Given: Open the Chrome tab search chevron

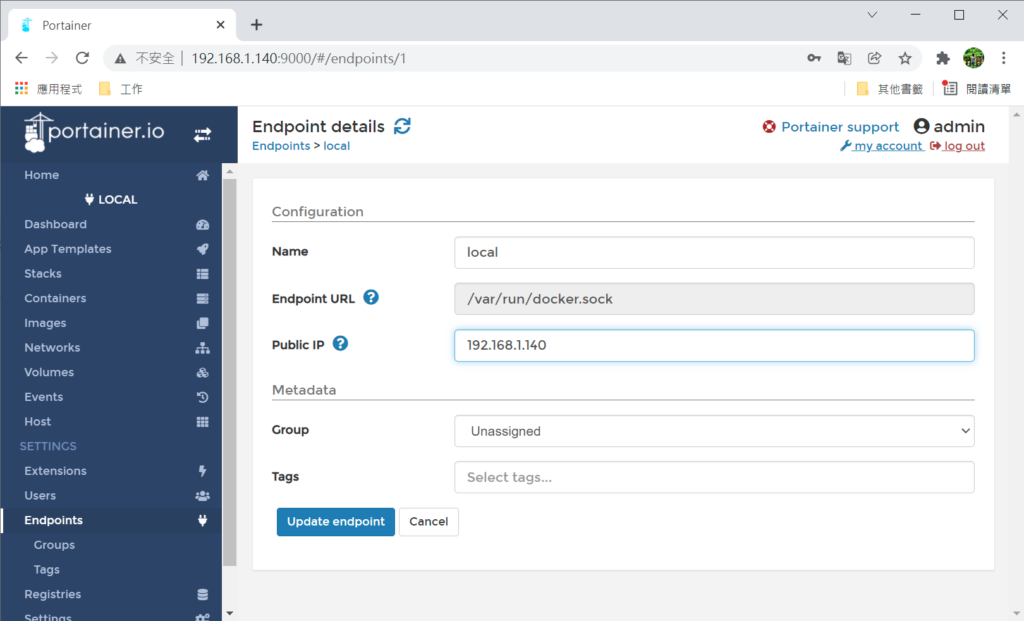Looking at the screenshot, I should (872, 15).
